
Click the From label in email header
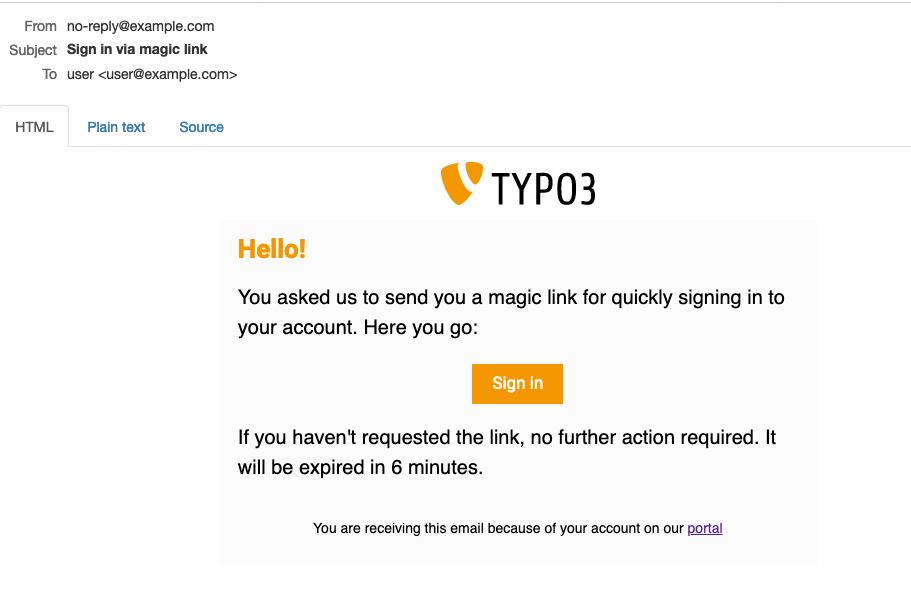coord(40,26)
